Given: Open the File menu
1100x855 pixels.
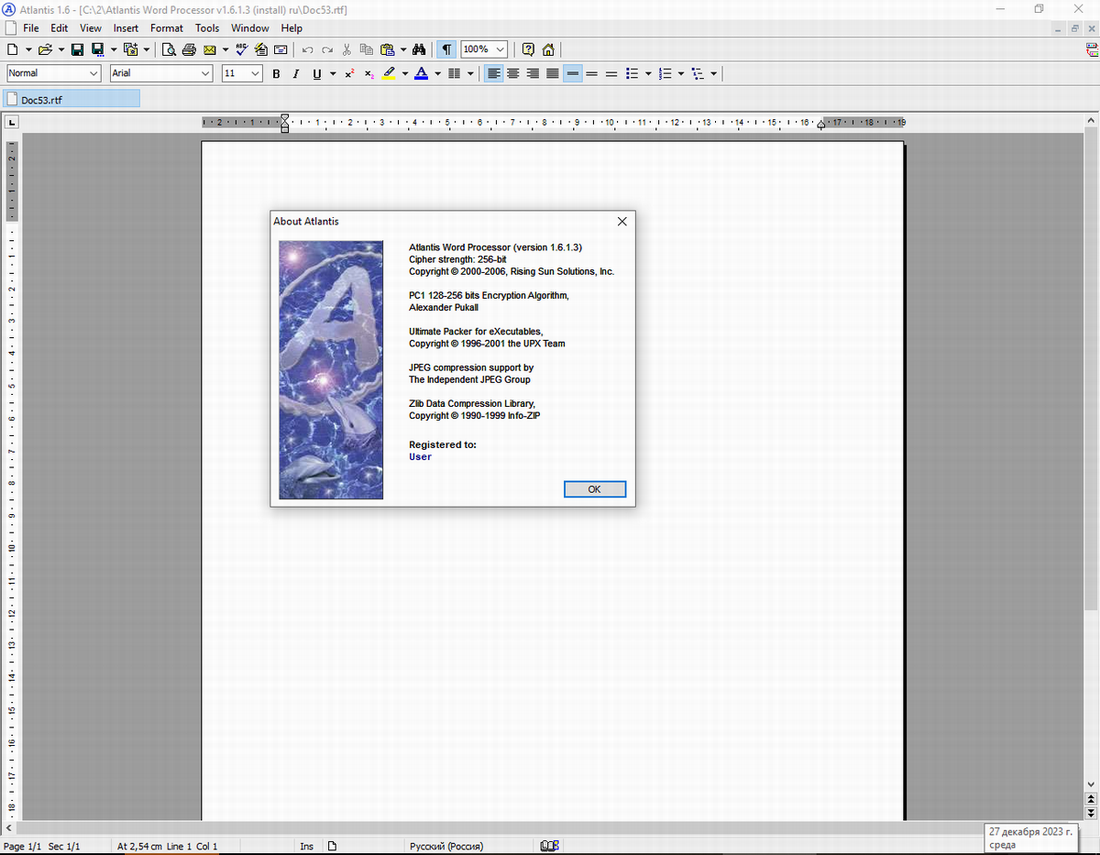Looking at the screenshot, I should click(31, 29).
